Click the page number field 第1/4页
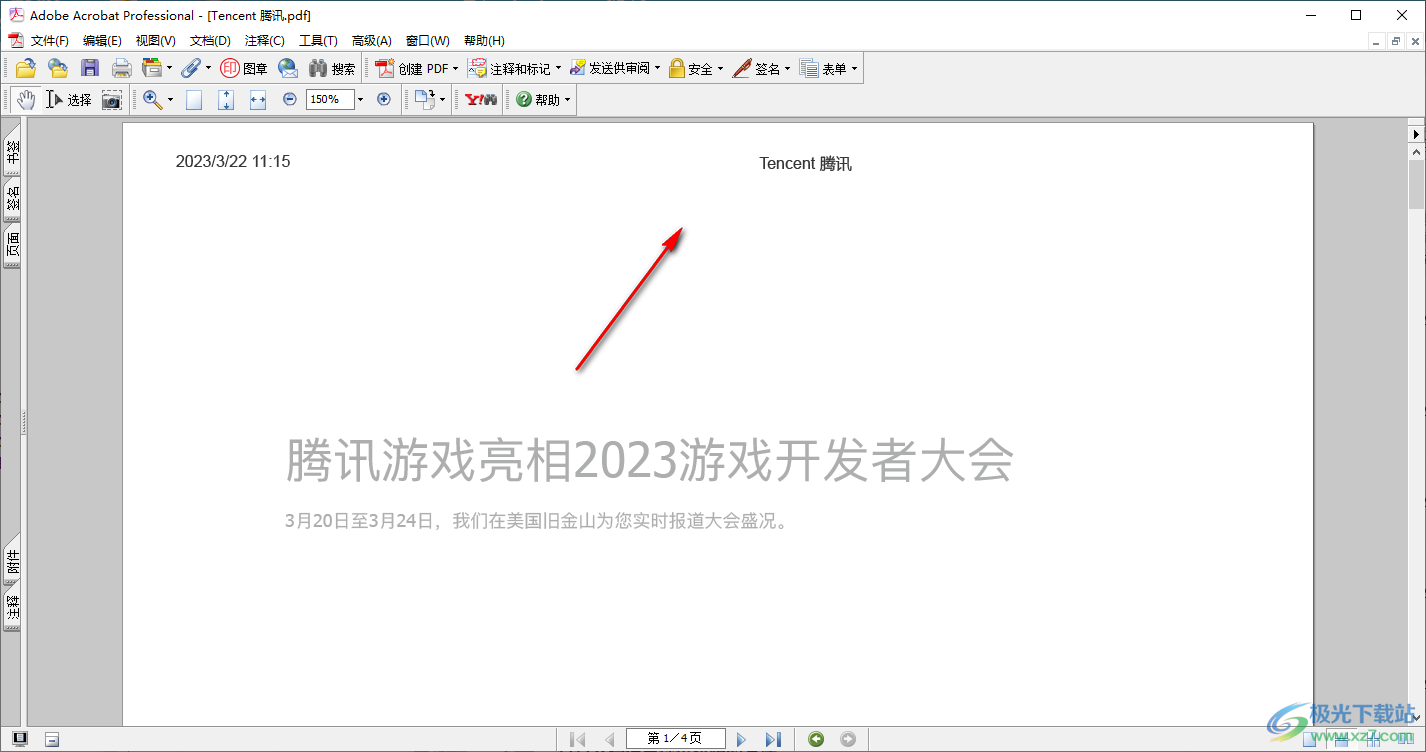This screenshot has height=752, width=1426. pyautogui.click(x=675, y=739)
